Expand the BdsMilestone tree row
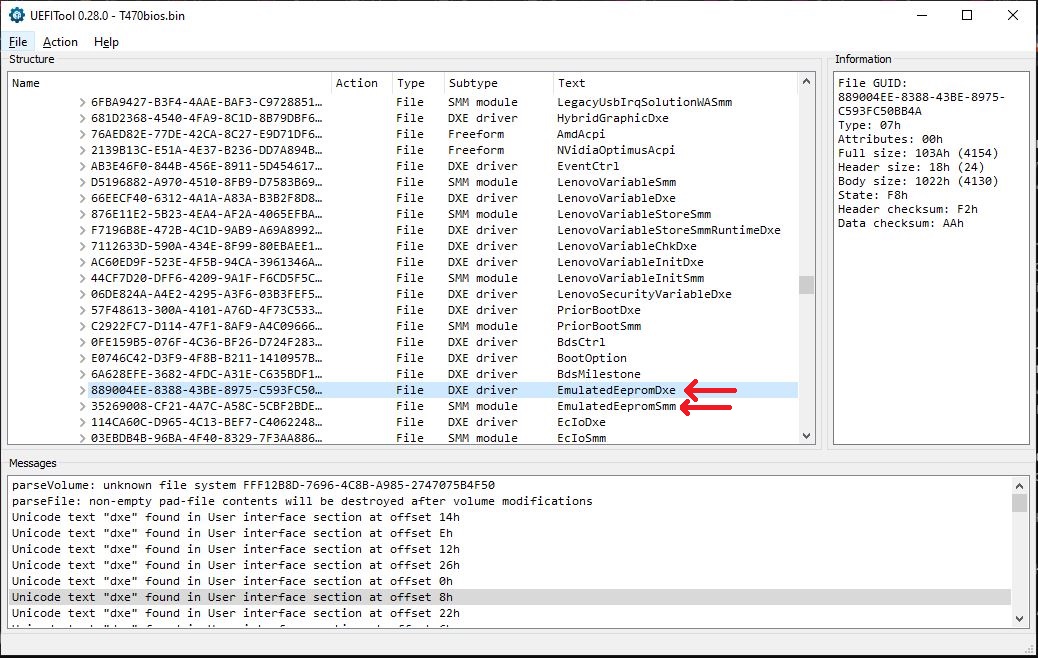Viewport: 1038px width, 658px height. coord(82,374)
